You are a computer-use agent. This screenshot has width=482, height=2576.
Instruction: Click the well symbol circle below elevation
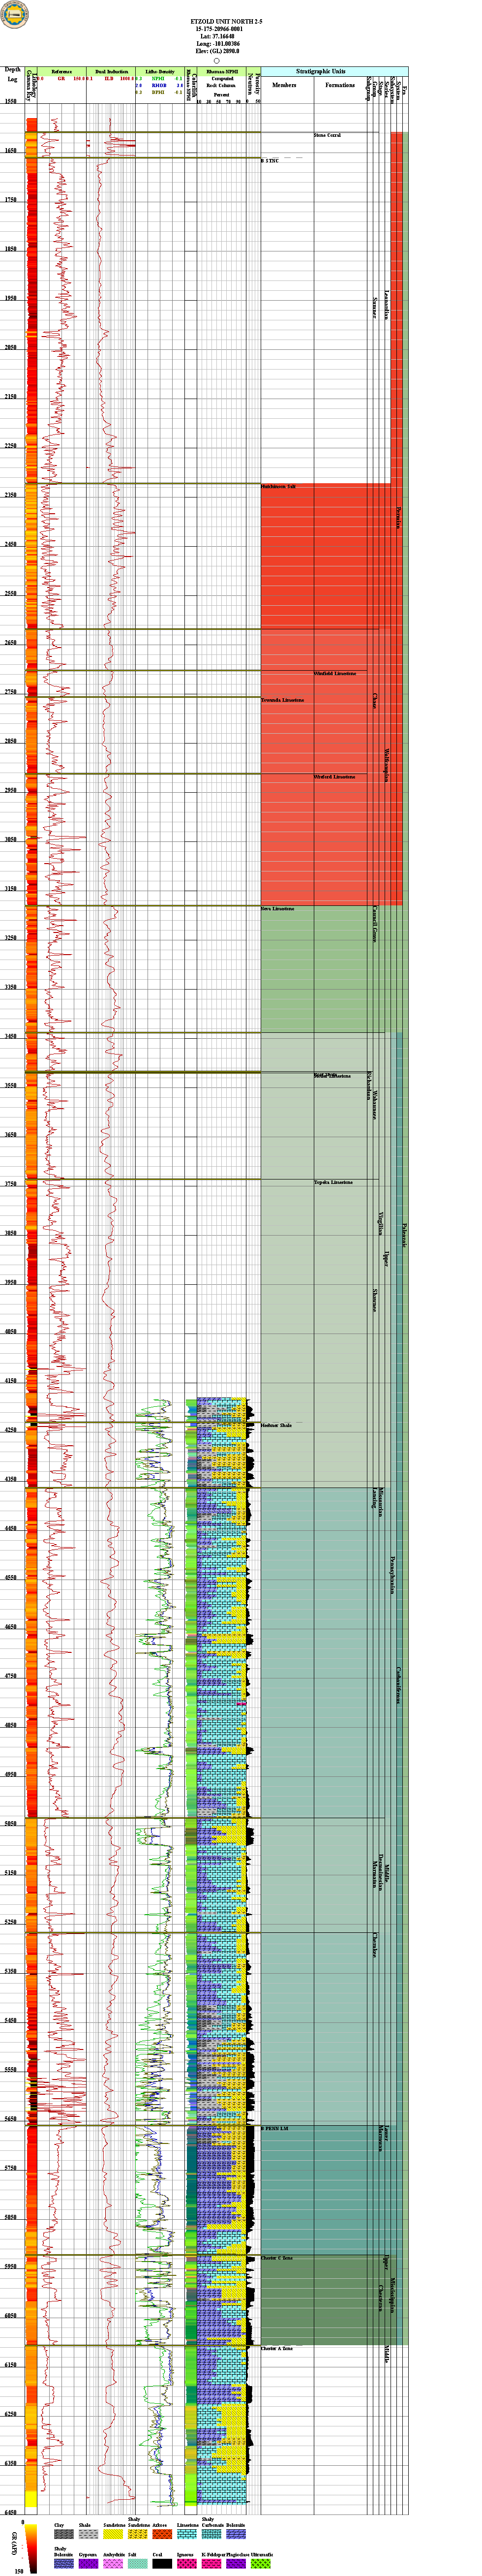tap(217, 60)
